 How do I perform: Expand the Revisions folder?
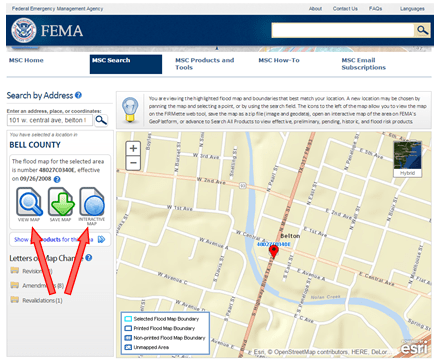[14, 271]
